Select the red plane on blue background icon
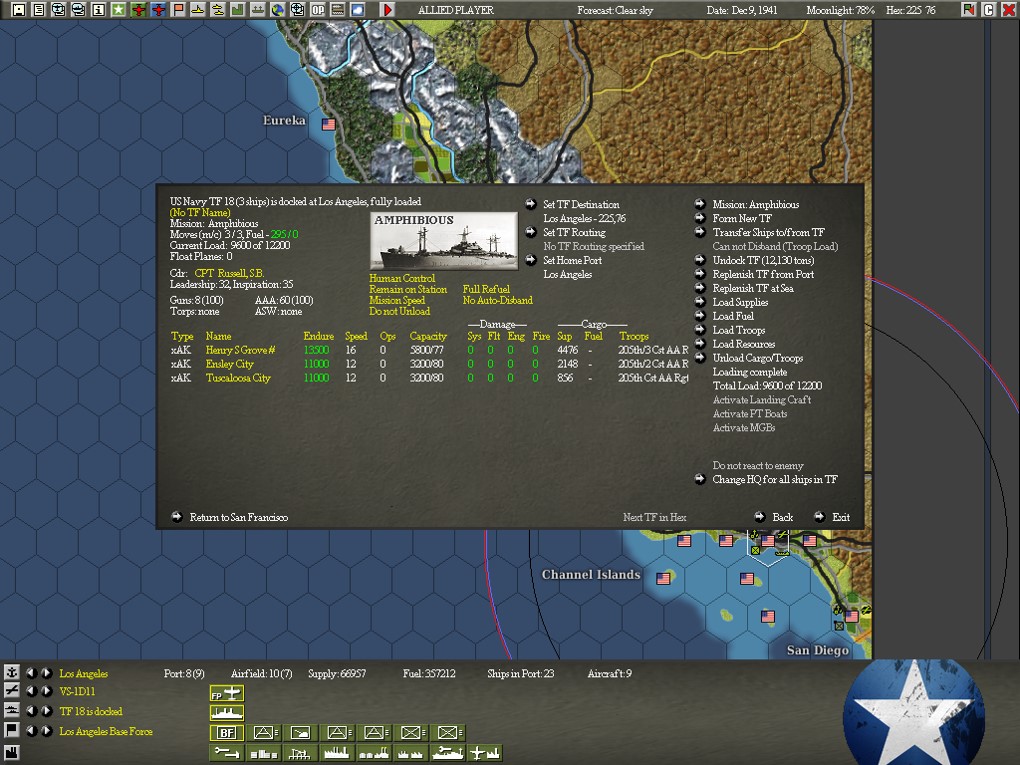 pyautogui.click(x=158, y=10)
